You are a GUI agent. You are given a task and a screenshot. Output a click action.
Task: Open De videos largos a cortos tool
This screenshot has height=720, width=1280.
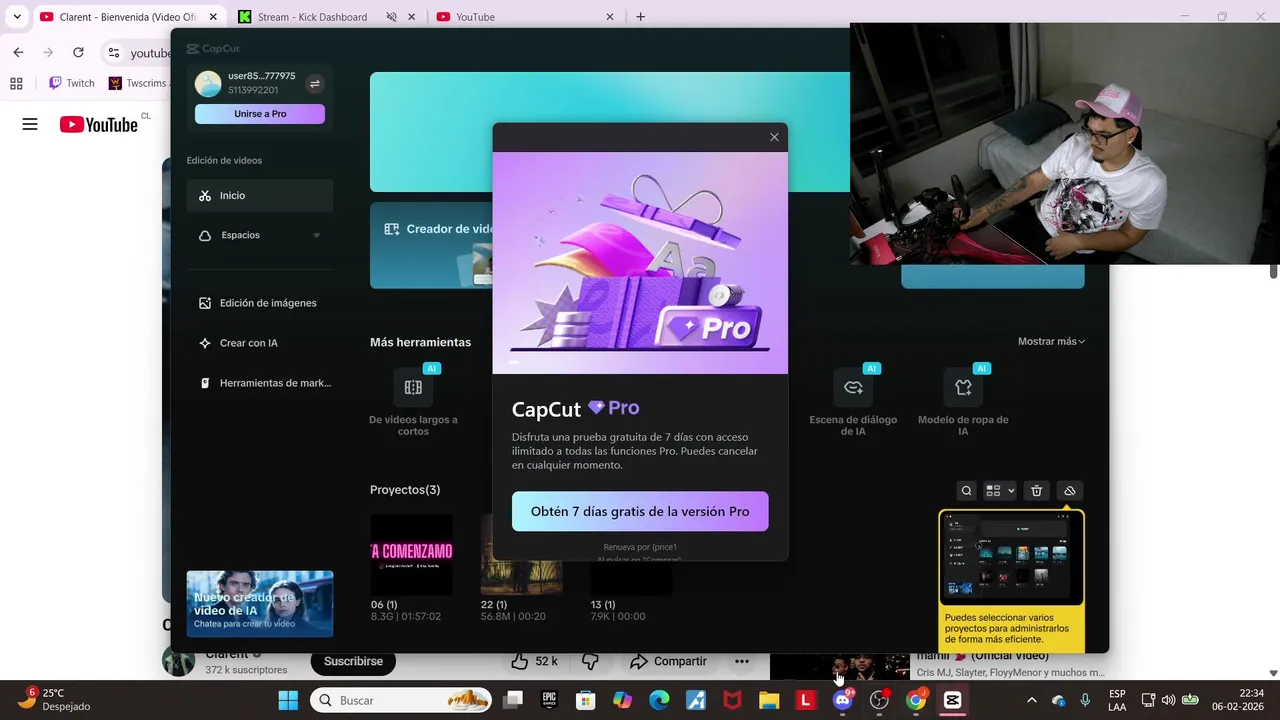tap(413, 402)
